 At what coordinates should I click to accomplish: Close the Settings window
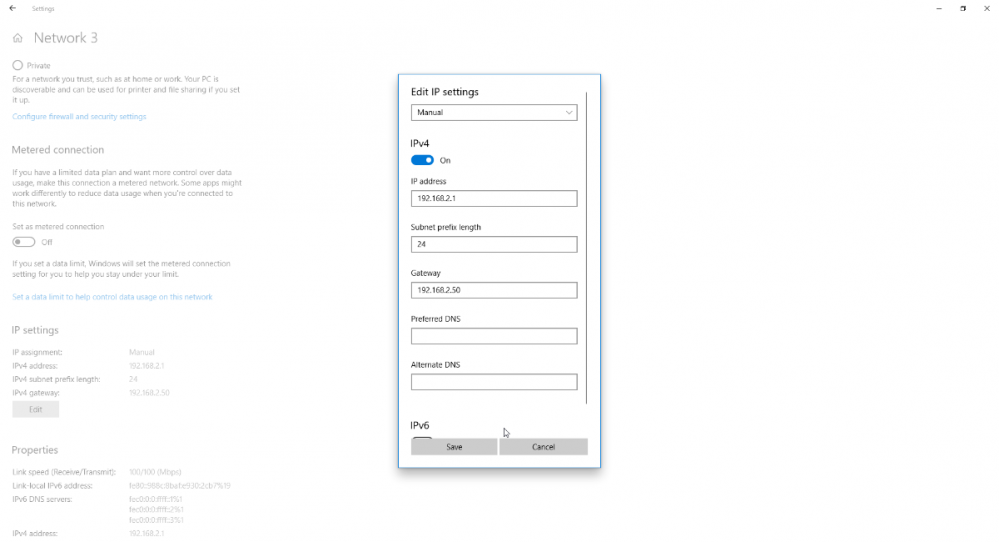(986, 8)
